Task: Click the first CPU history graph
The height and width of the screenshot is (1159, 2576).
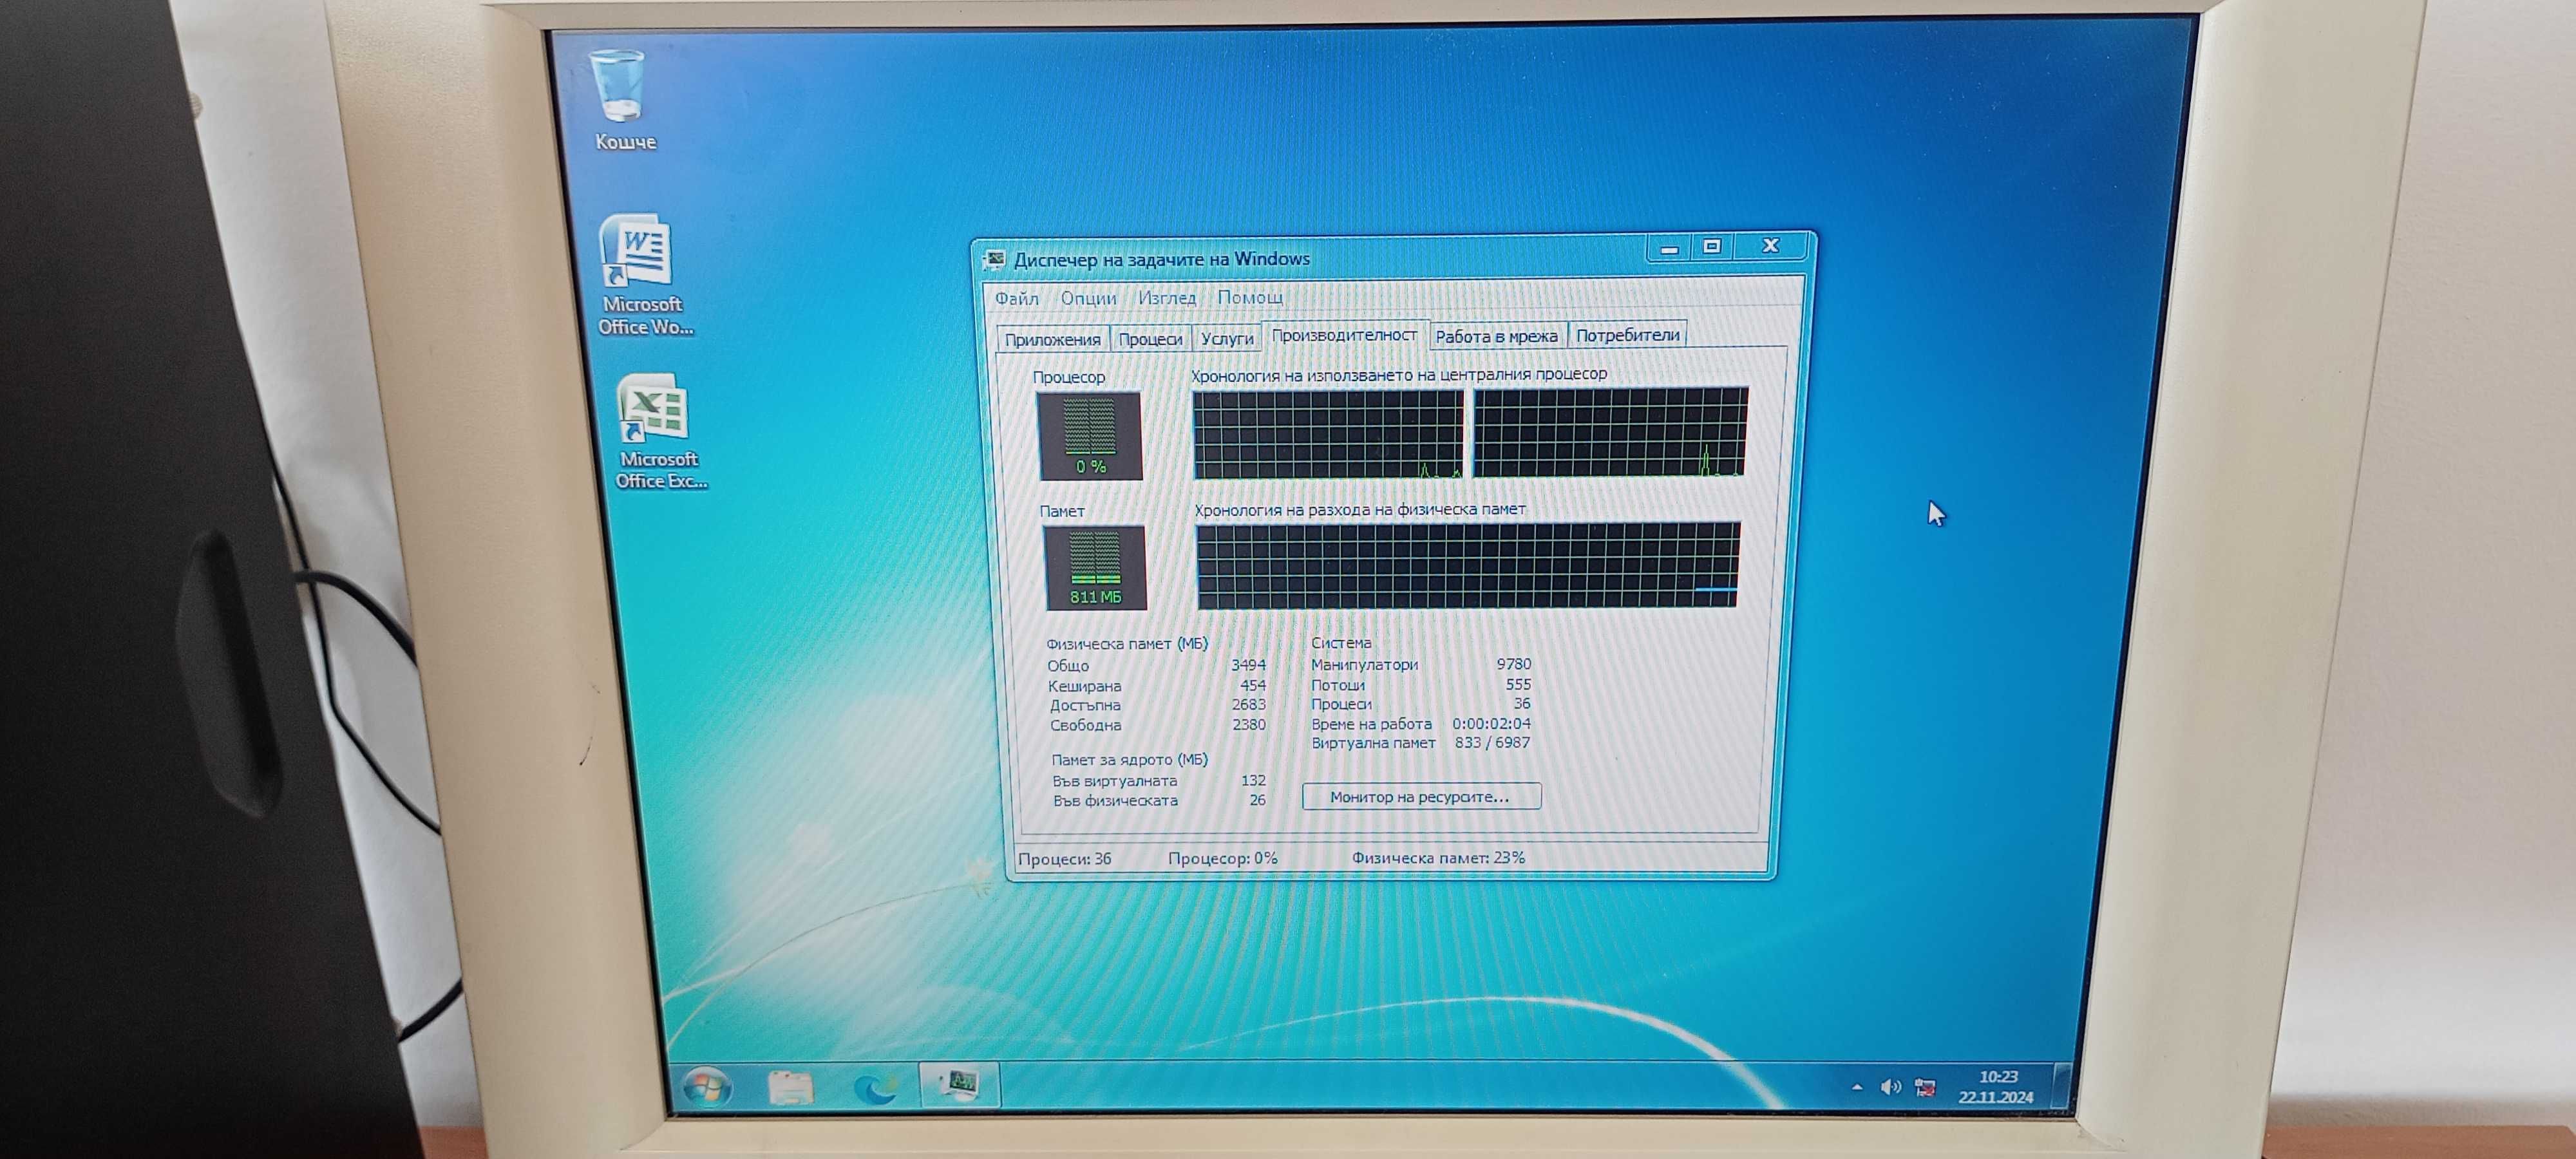Action: coord(1328,434)
